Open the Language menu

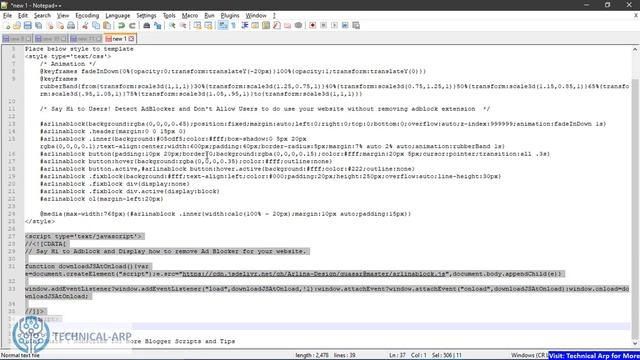point(118,16)
